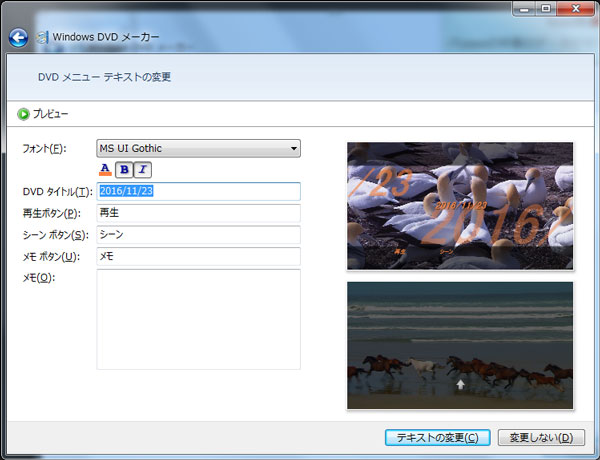Minimize the DVD Maker window
Viewport: 600px width, 460px height.
(522, 9)
